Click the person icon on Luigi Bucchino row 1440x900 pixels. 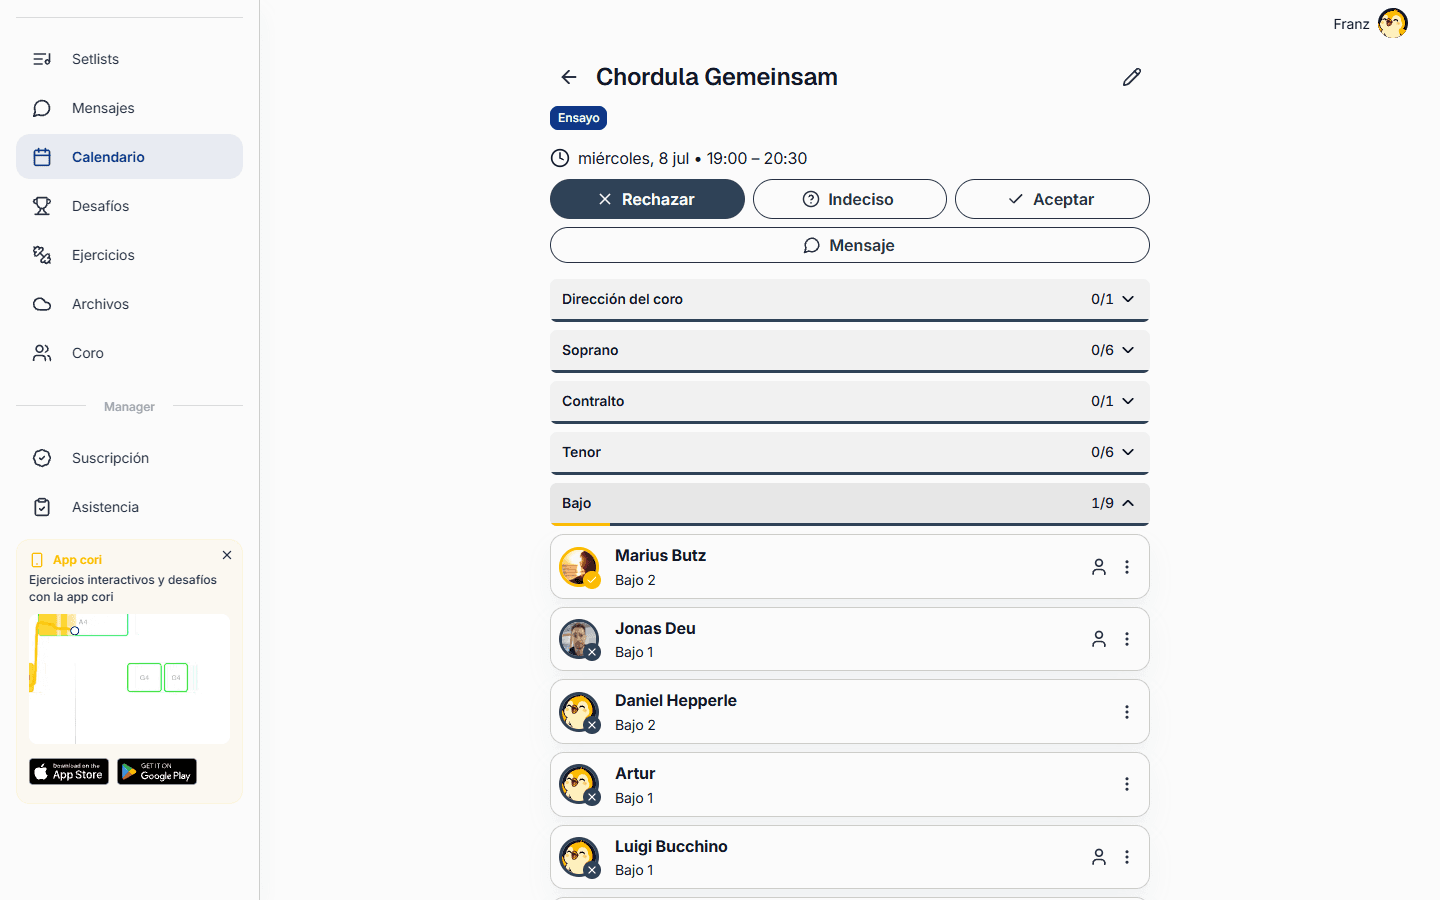1099,857
